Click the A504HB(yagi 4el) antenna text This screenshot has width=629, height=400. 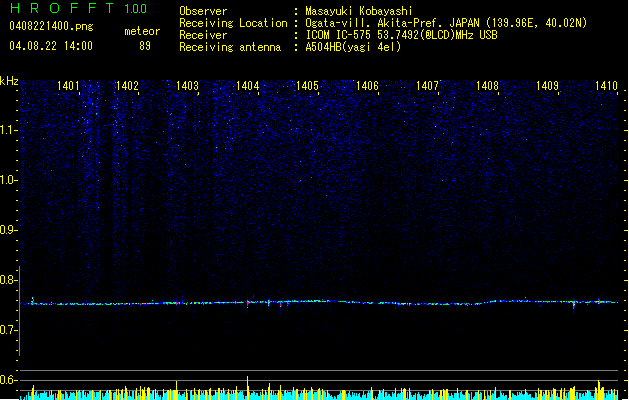tap(353, 47)
